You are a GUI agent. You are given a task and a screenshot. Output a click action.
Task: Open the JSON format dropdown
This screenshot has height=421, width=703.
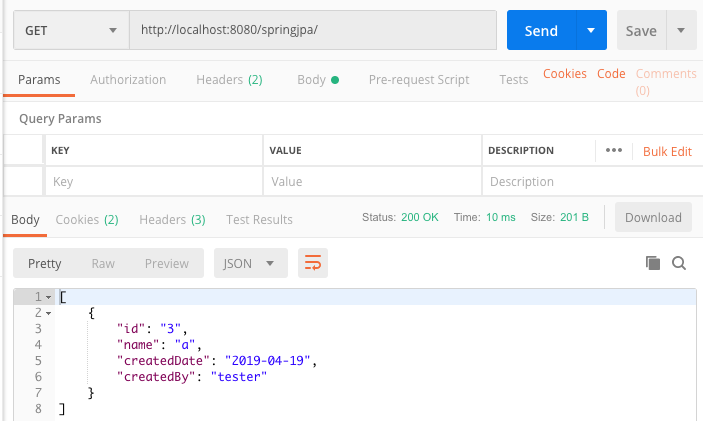(251, 263)
